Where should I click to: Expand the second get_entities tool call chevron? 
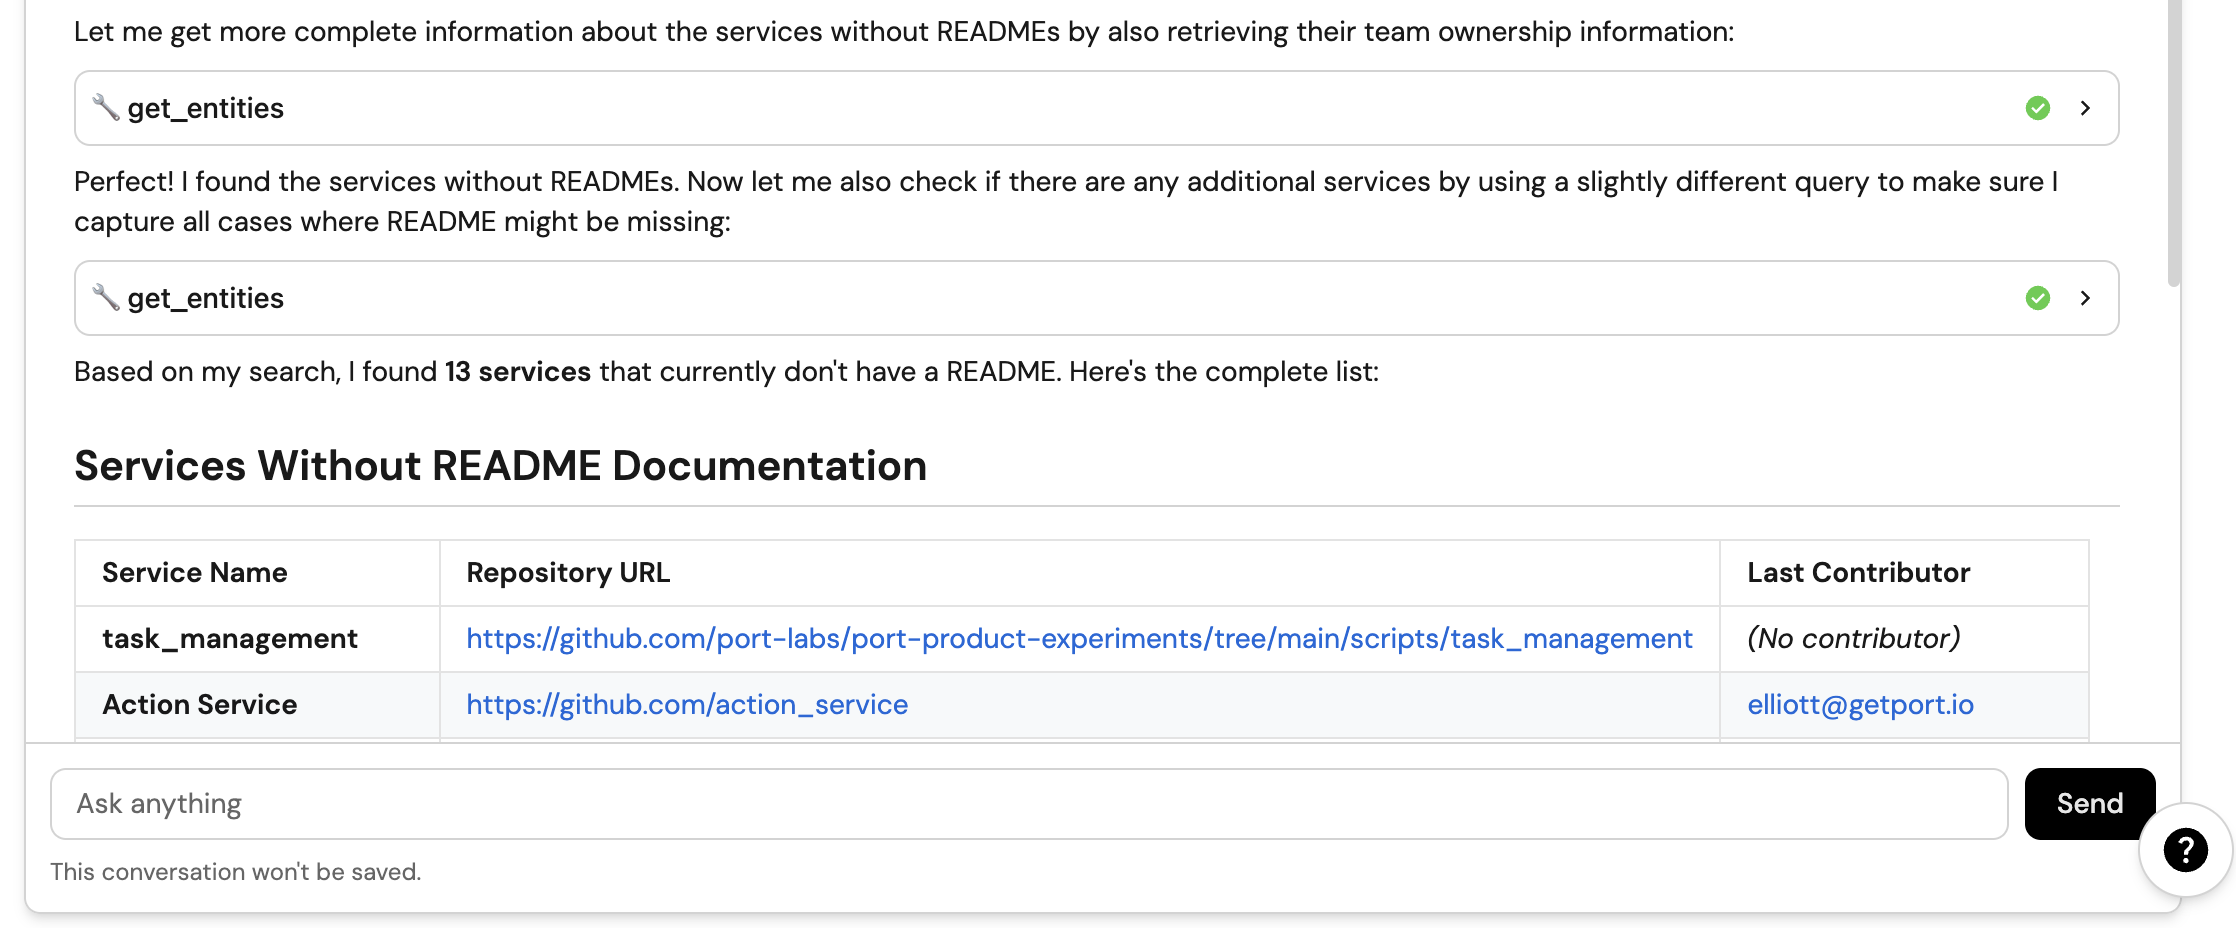pyautogui.click(x=2085, y=298)
